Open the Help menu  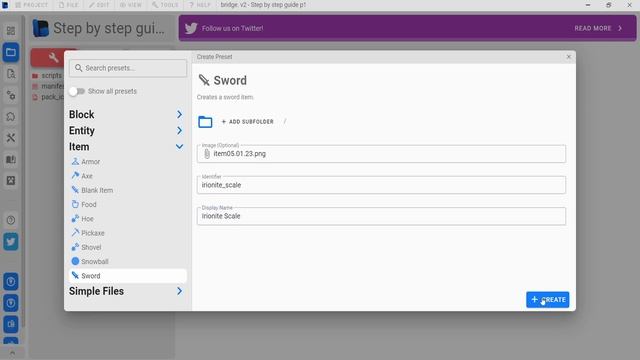200,5
